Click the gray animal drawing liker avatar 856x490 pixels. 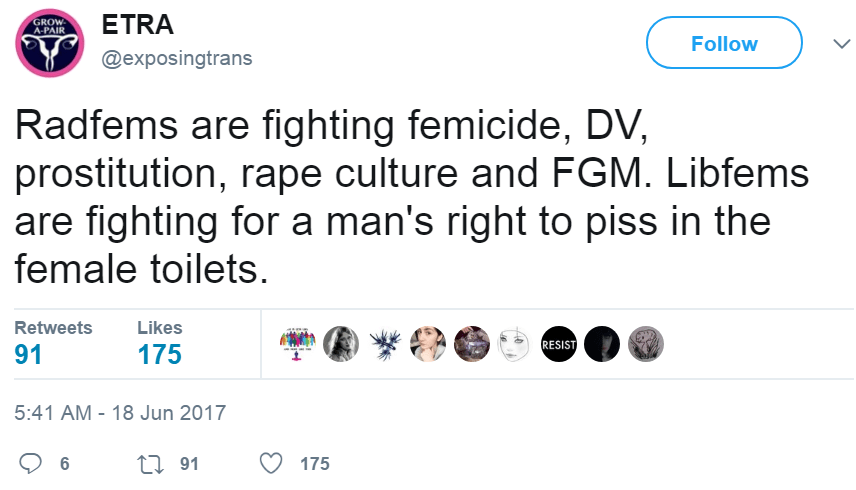click(645, 344)
